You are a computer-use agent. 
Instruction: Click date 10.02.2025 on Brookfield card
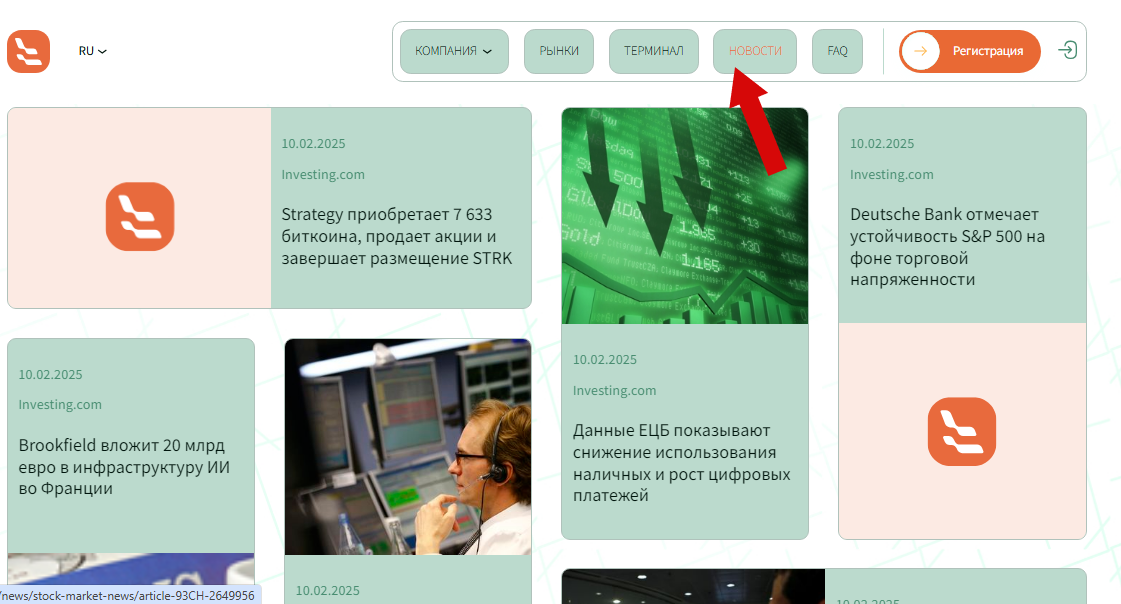point(50,375)
